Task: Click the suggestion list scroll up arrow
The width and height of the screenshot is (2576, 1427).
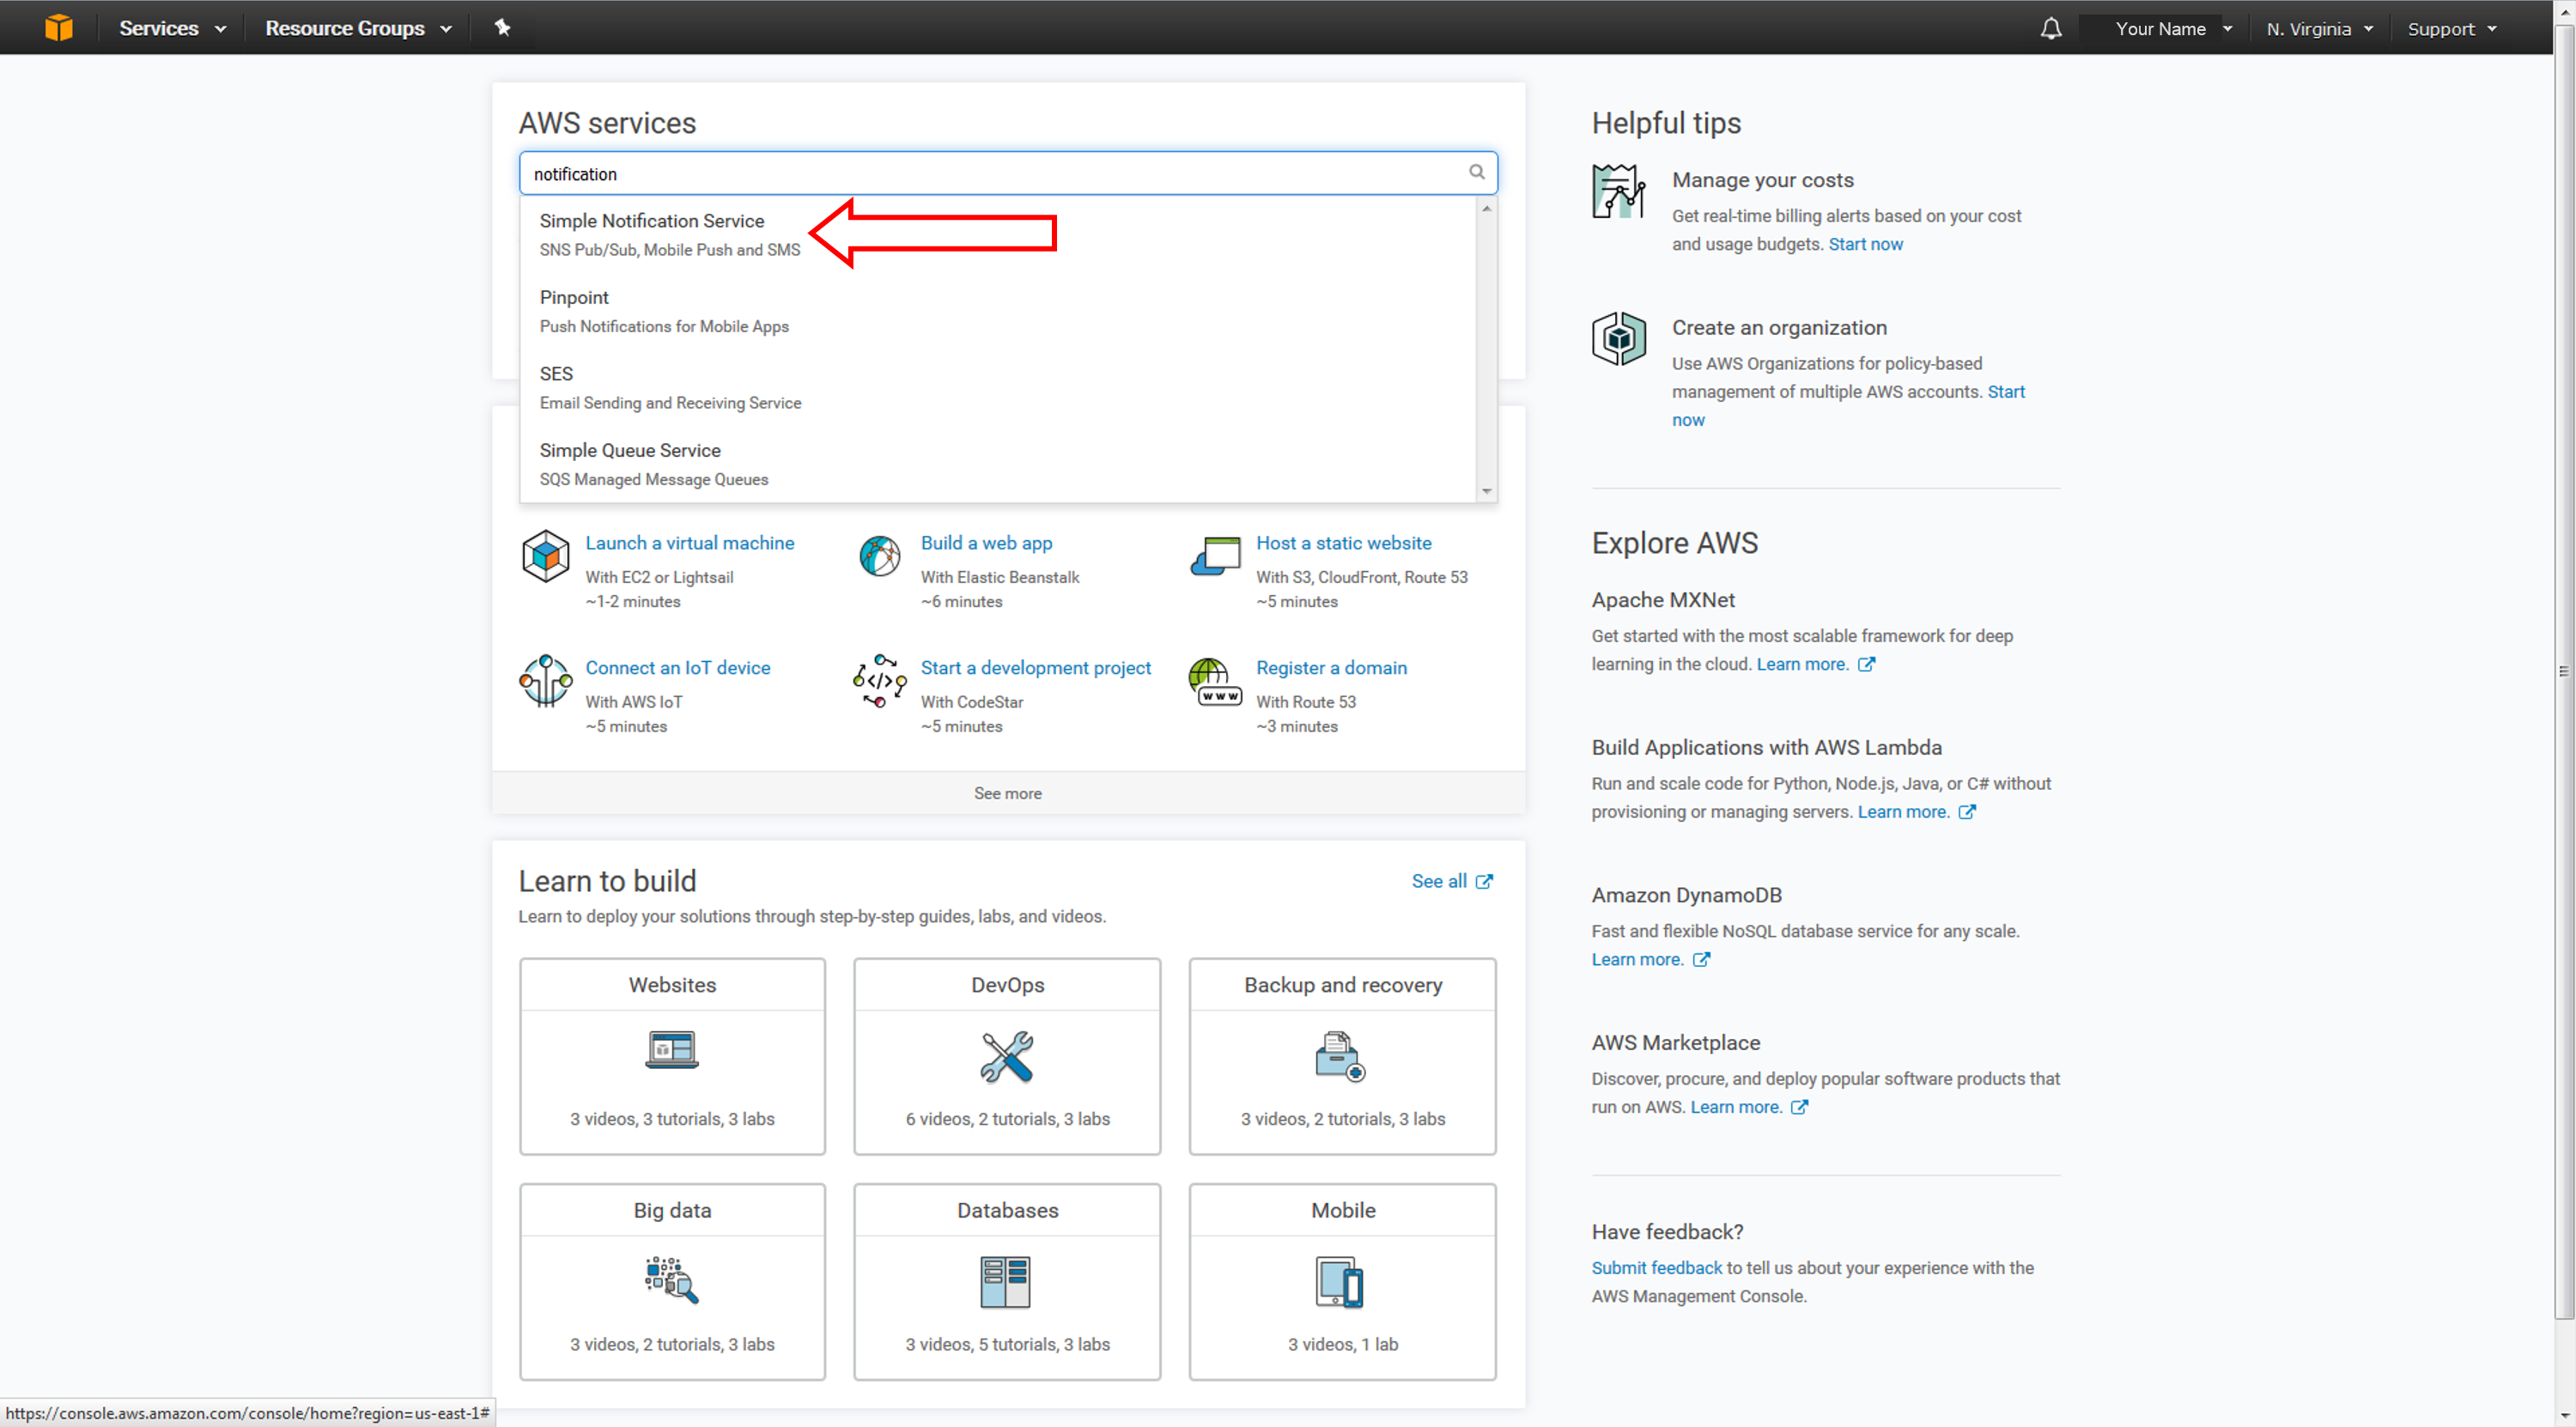Action: pyautogui.click(x=1487, y=208)
